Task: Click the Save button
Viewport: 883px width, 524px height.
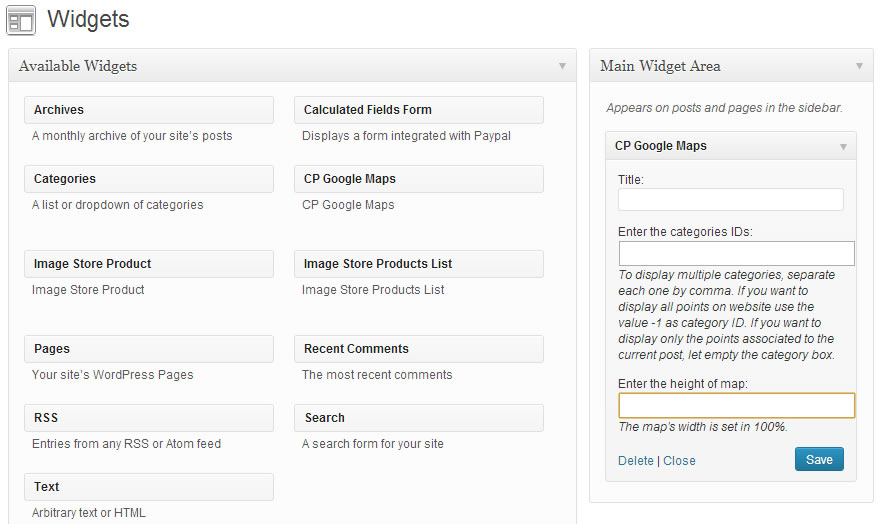Action: 819,459
